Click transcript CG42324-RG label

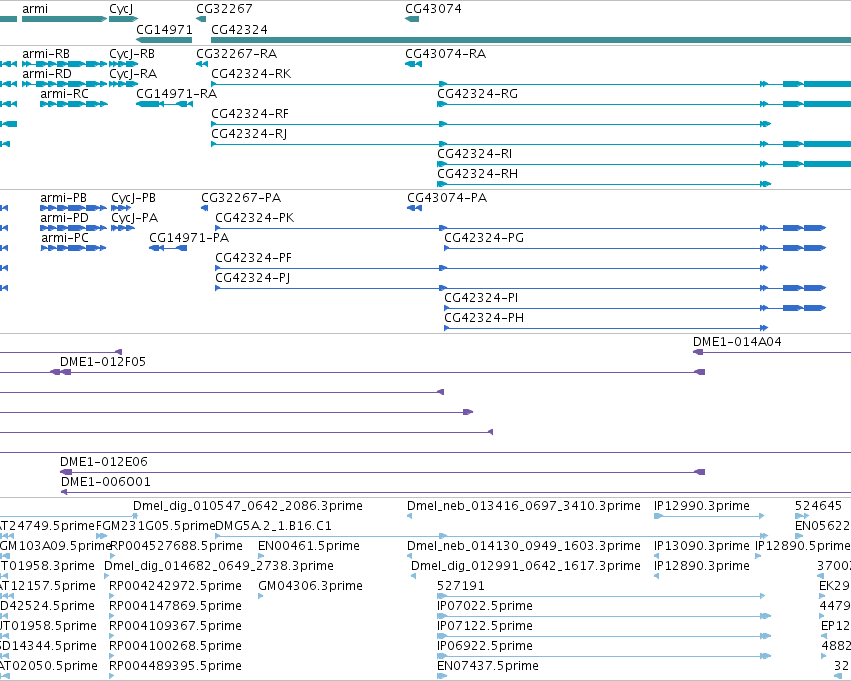pyautogui.click(x=478, y=94)
